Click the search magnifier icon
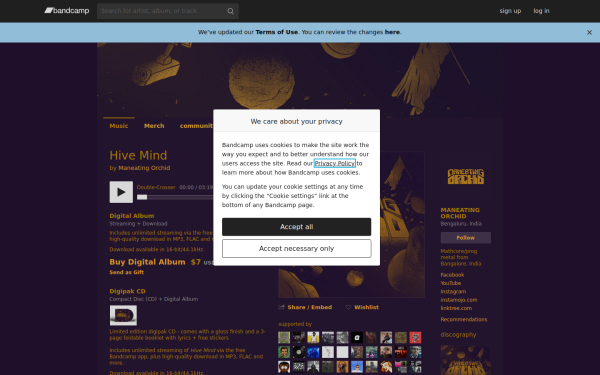This screenshot has height=375, width=600. click(230, 11)
